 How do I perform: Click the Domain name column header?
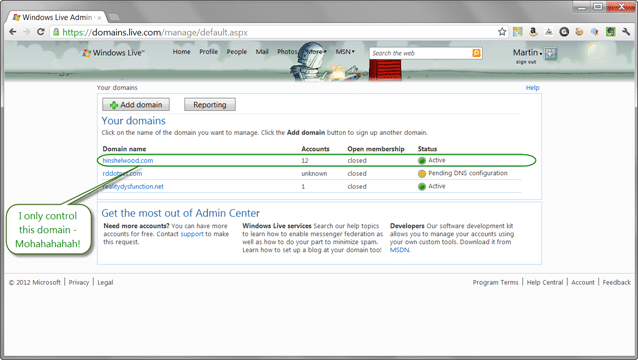124,149
